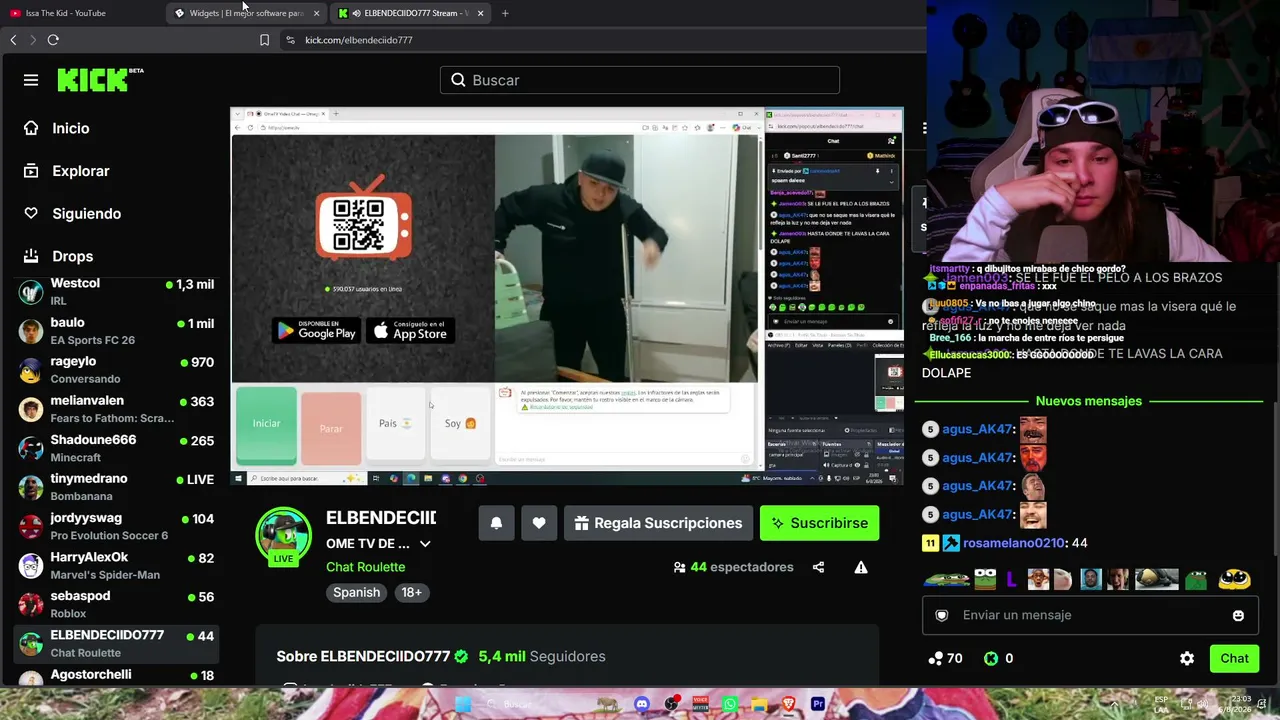Open WhatsApp from the taskbar
Image resolution: width=1280 pixels, height=720 pixels.
pyautogui.click(x=730, y=704)
